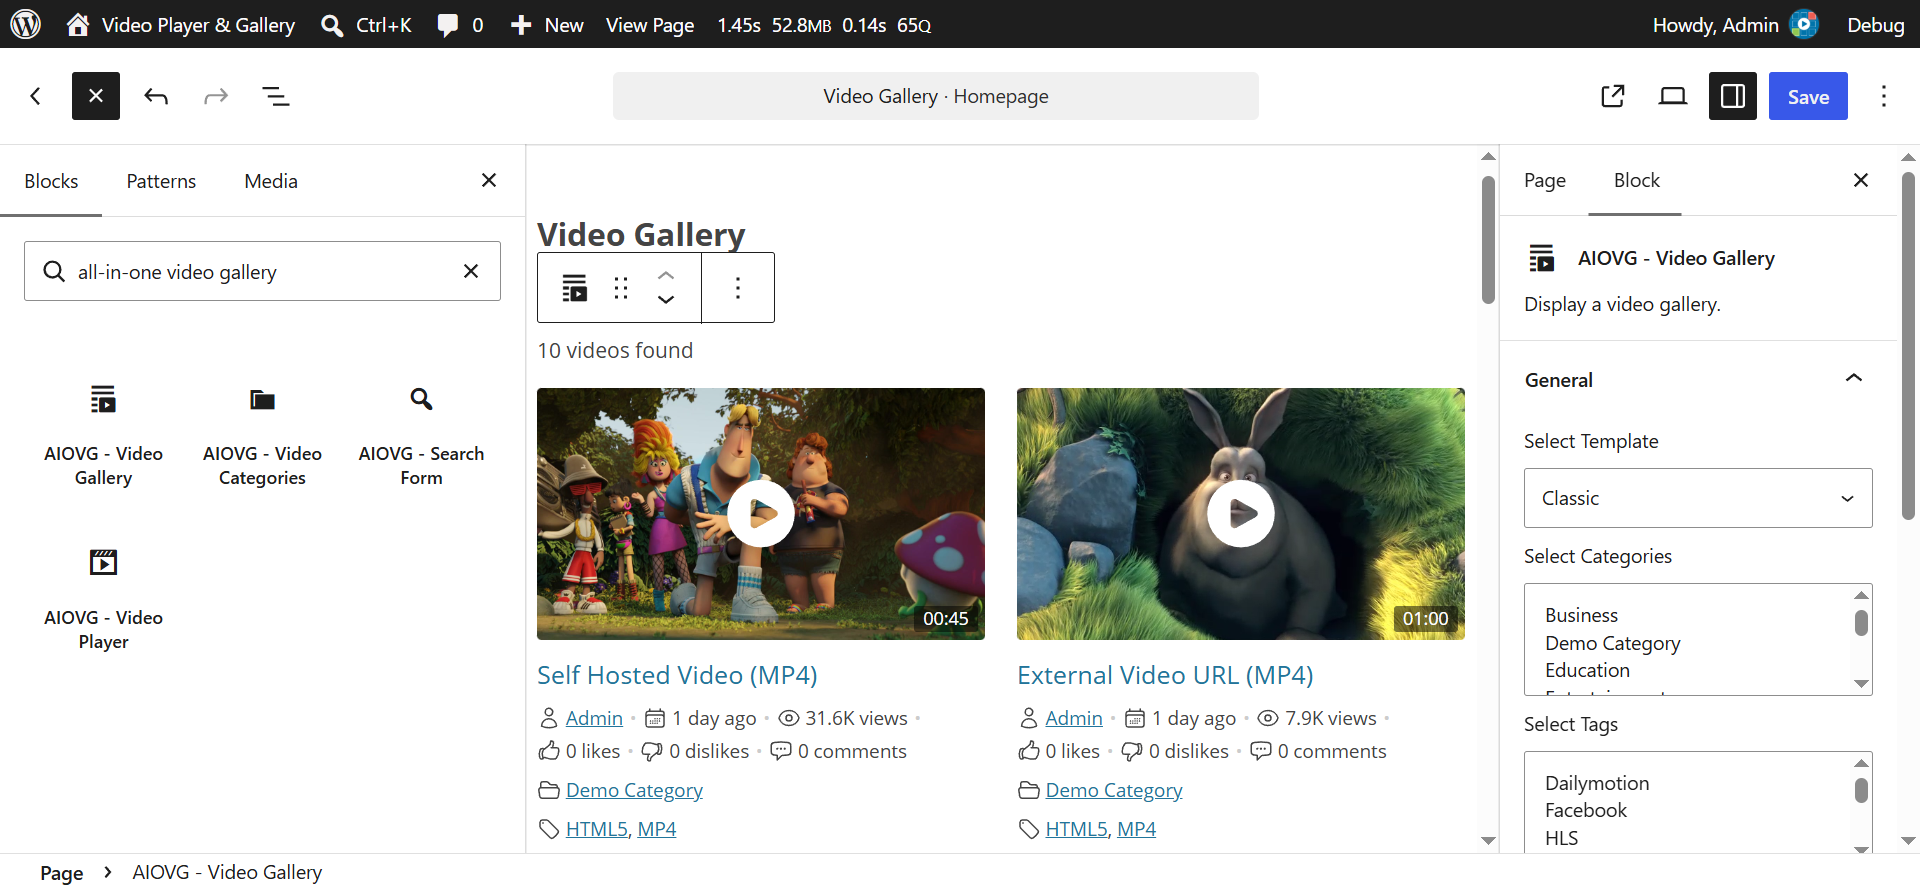Close the block inserter toggle

coord(96,96)
